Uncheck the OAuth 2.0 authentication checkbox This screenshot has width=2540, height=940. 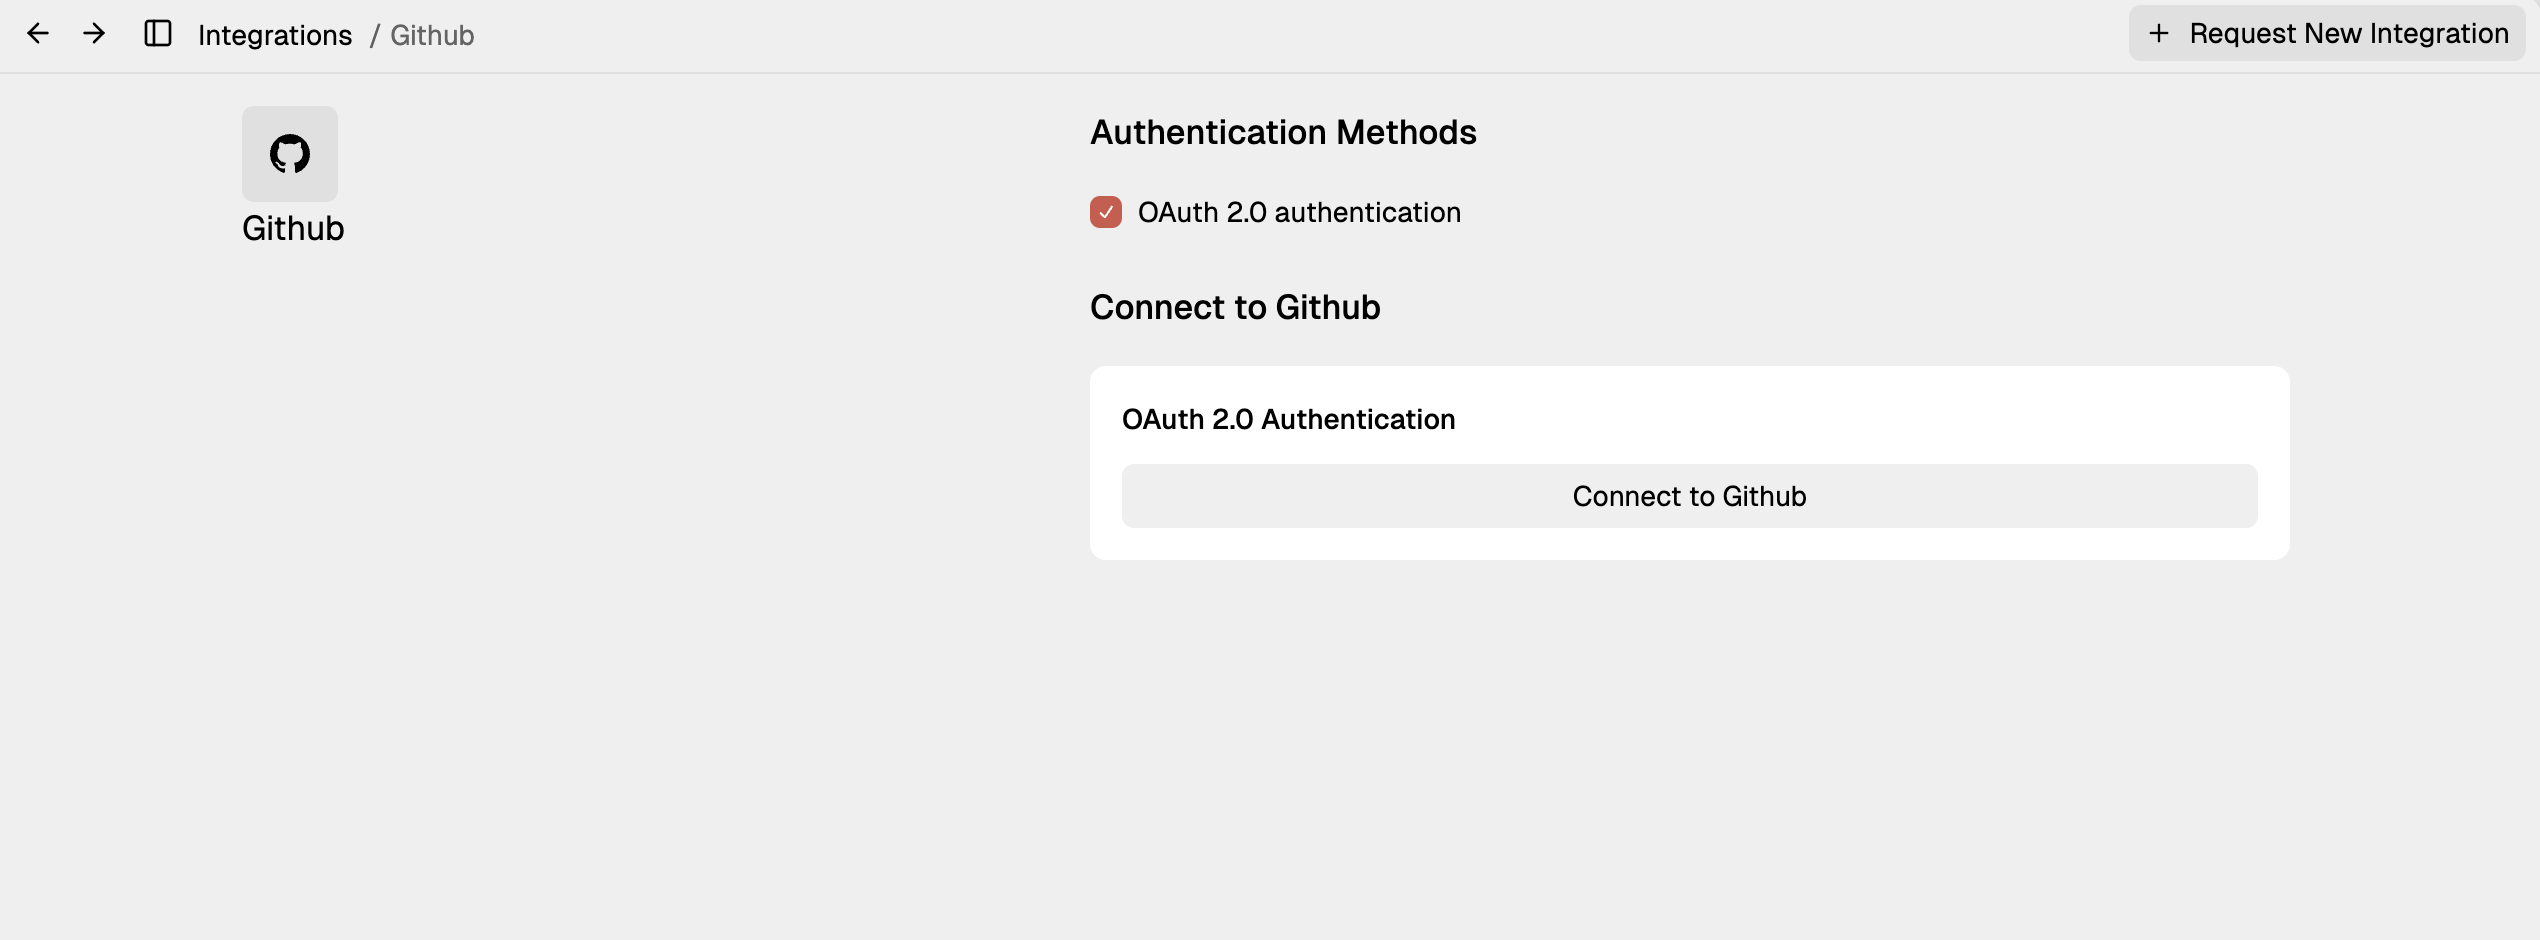[1105, 212]
